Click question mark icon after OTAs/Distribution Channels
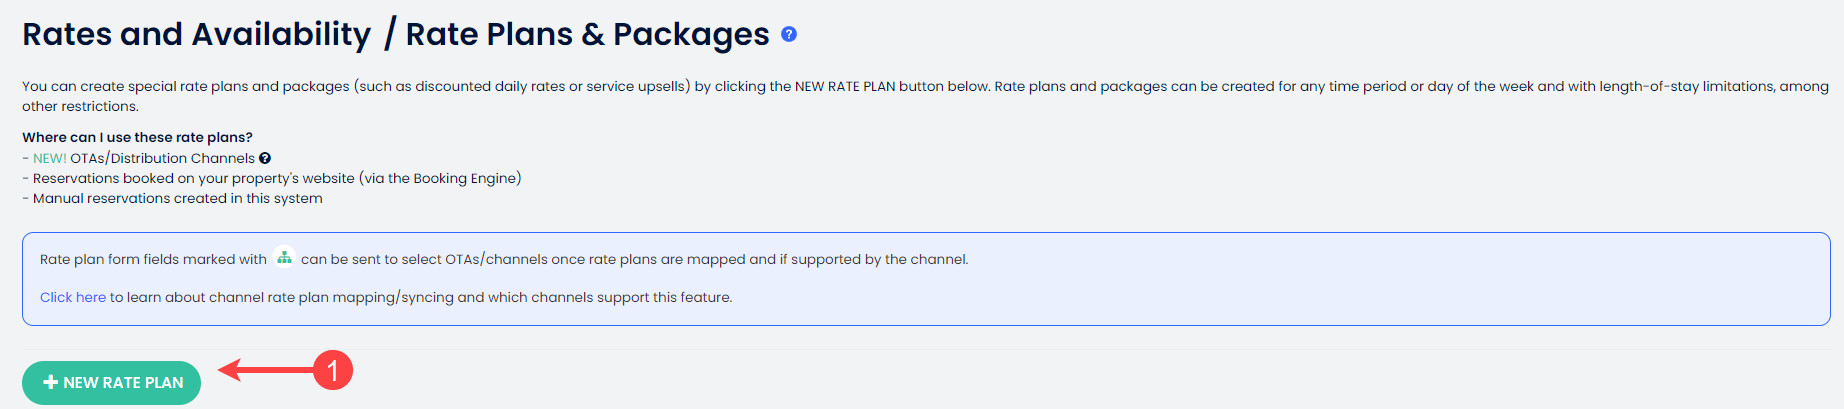The image size is (1844, 409). pos(265,158)
